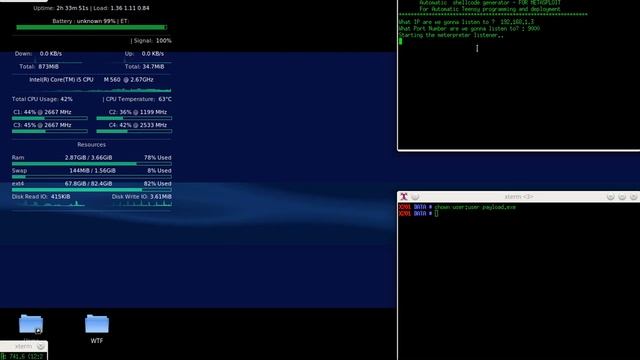Click the xterm <3> title text
640x360 pixels.
519,197
